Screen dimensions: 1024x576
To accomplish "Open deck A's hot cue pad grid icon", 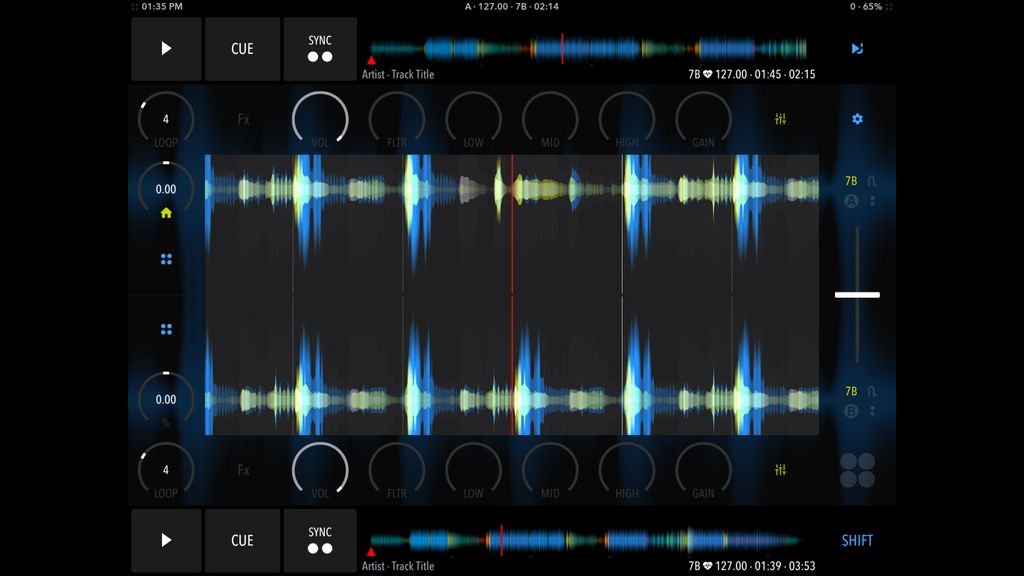I will point(166,258).
